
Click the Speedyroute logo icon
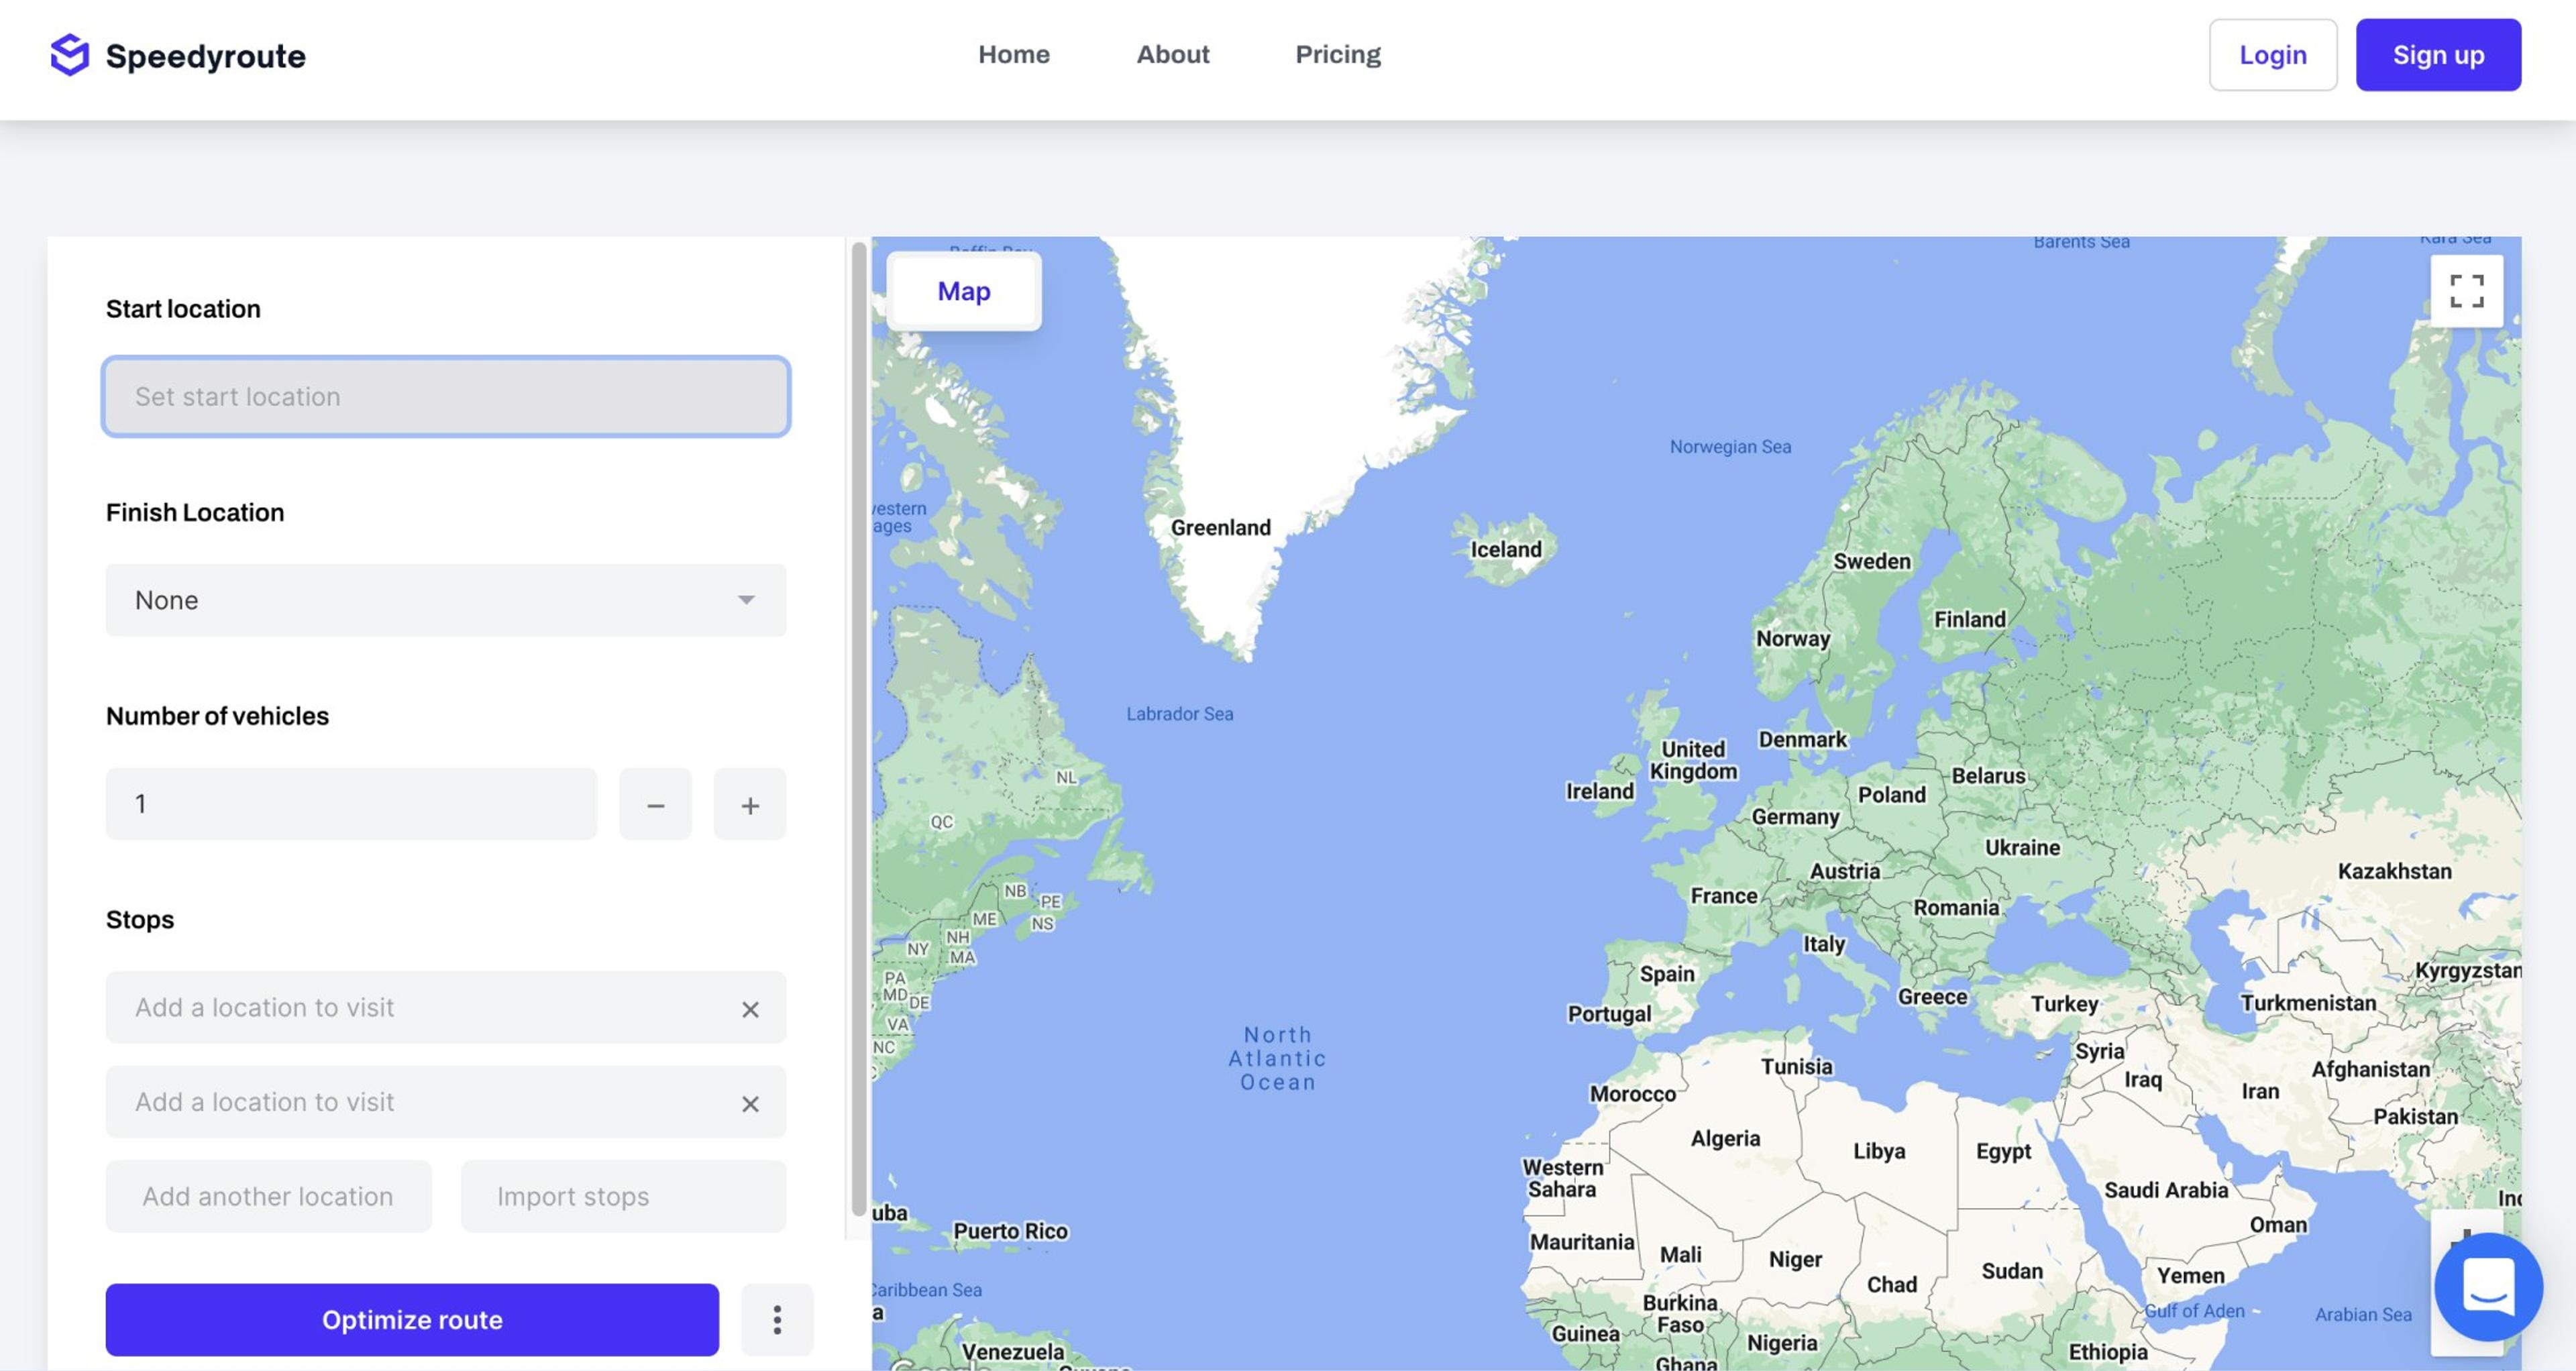[x=69, y=55]
